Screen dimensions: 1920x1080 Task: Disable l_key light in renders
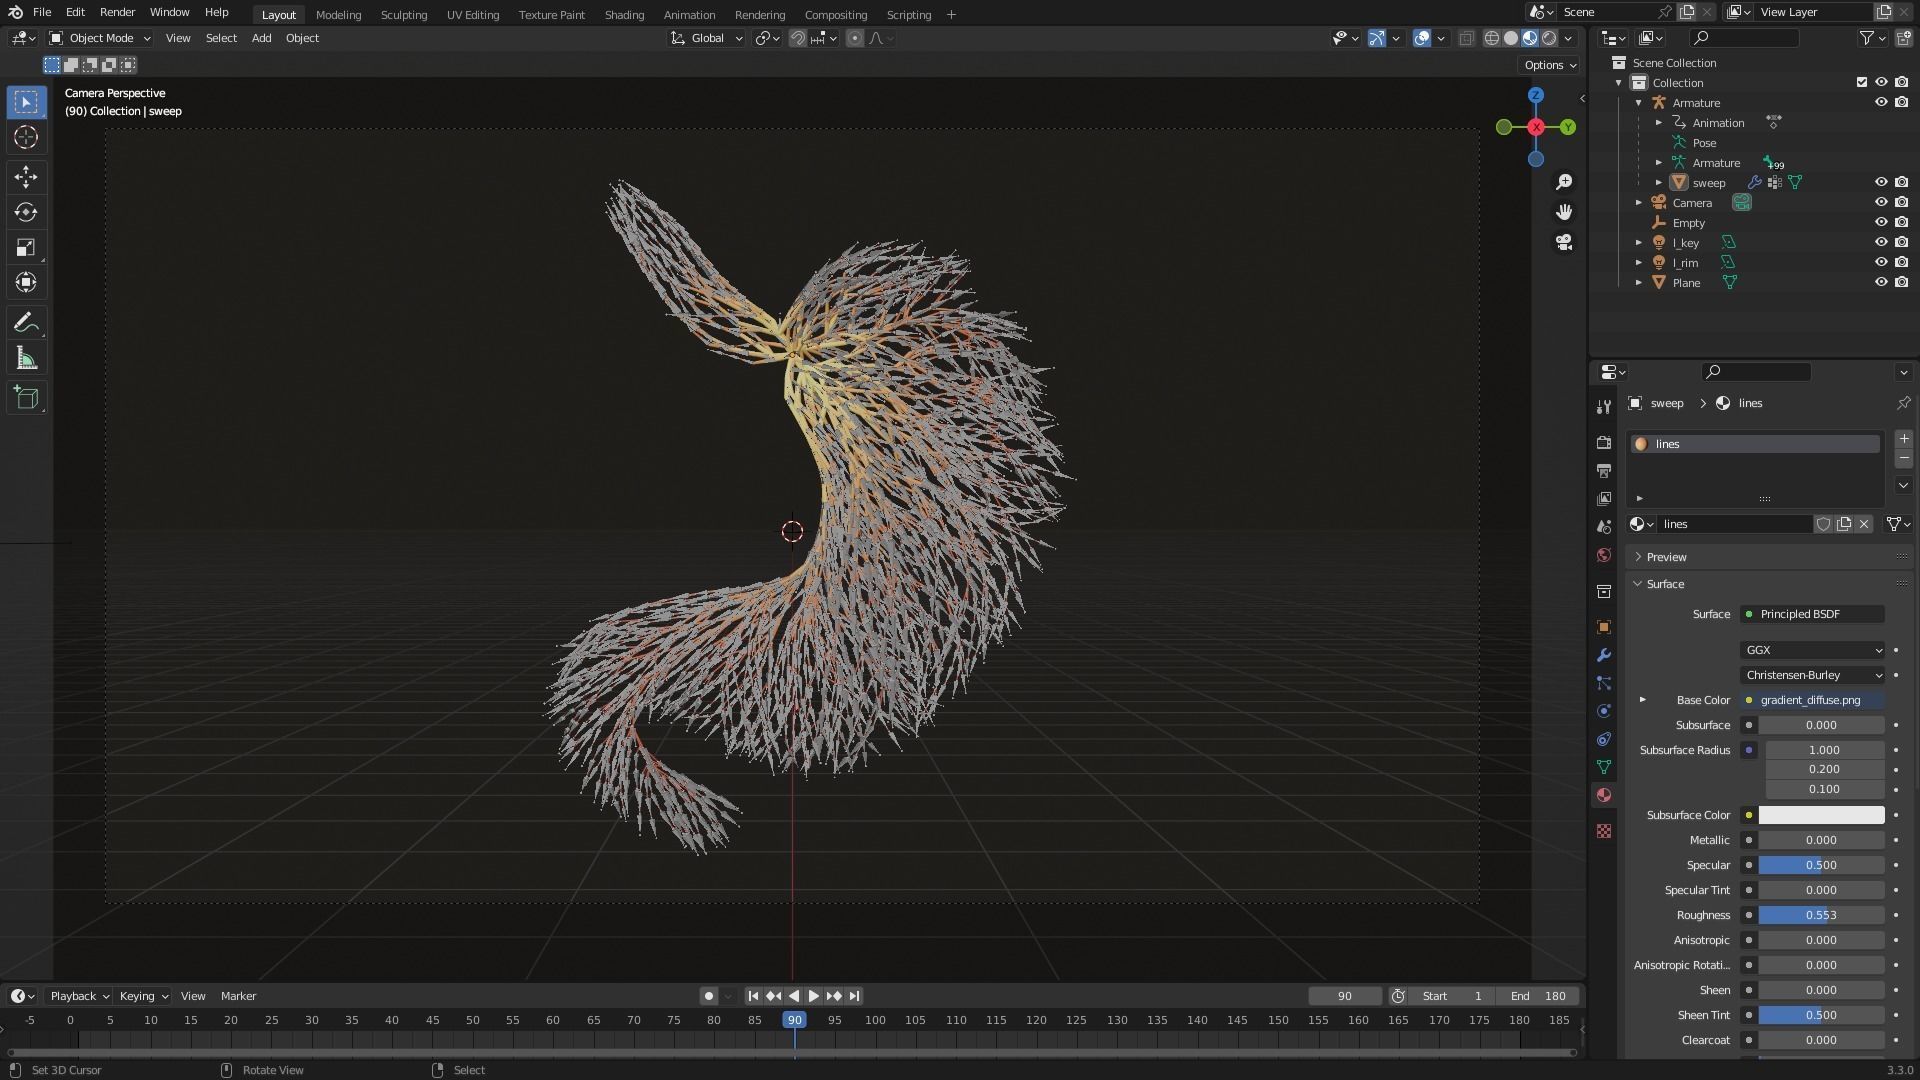(1902, 242)
